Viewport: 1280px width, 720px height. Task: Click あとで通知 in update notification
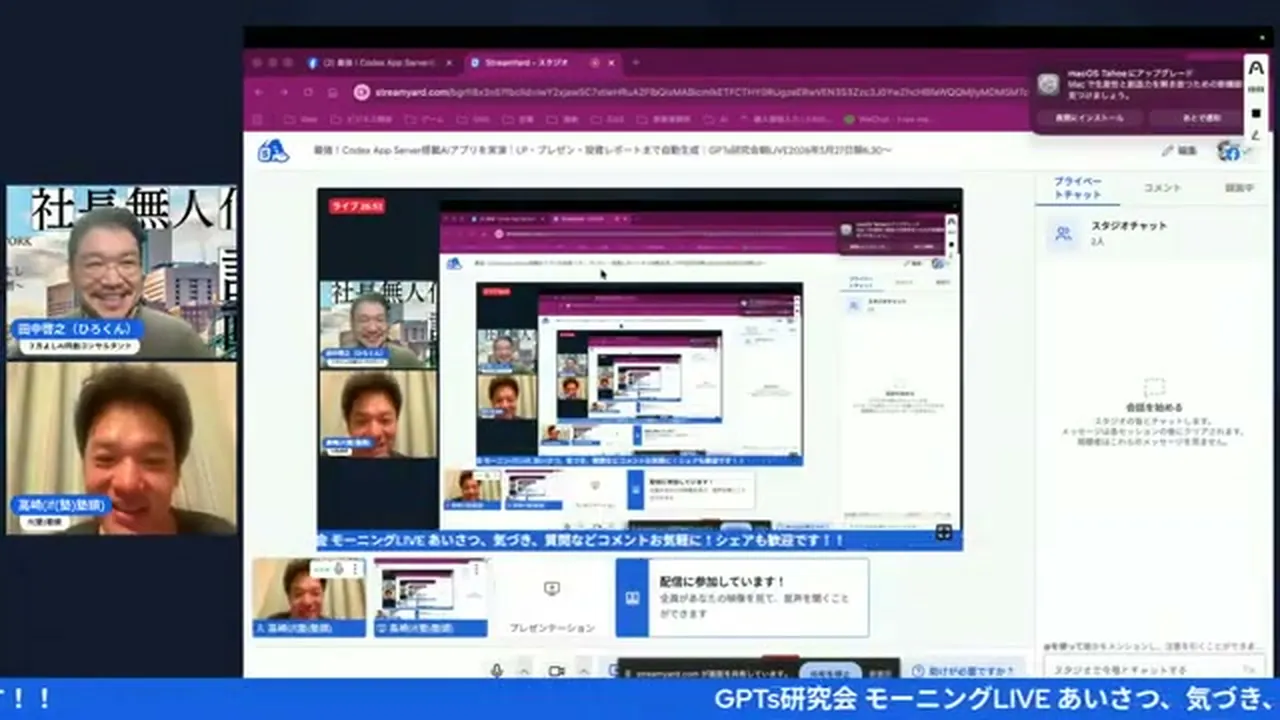point(1200,118)
